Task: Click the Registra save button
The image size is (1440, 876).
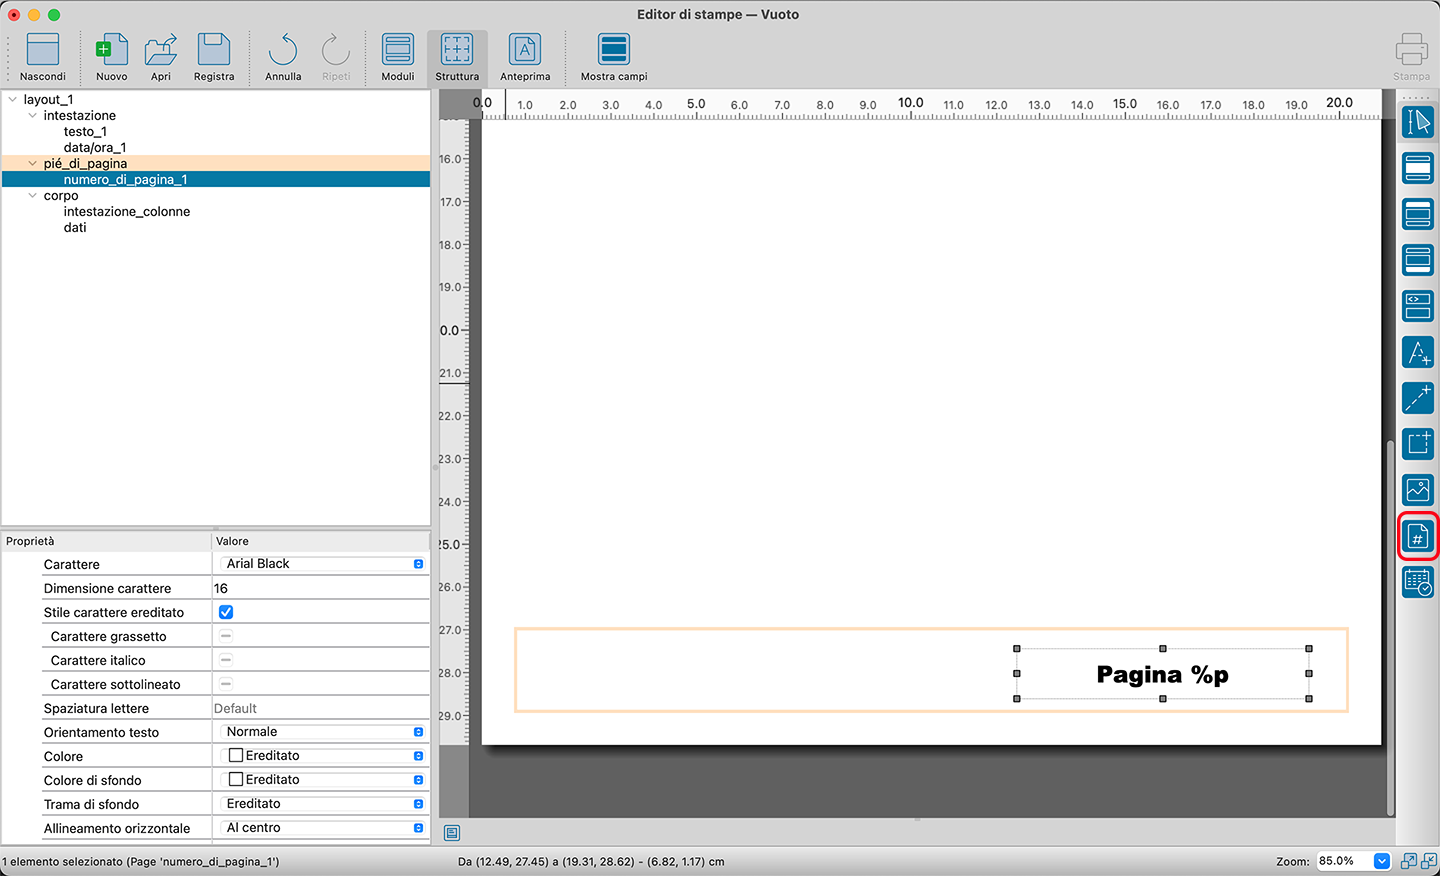Action: click(x=214, y=57)
